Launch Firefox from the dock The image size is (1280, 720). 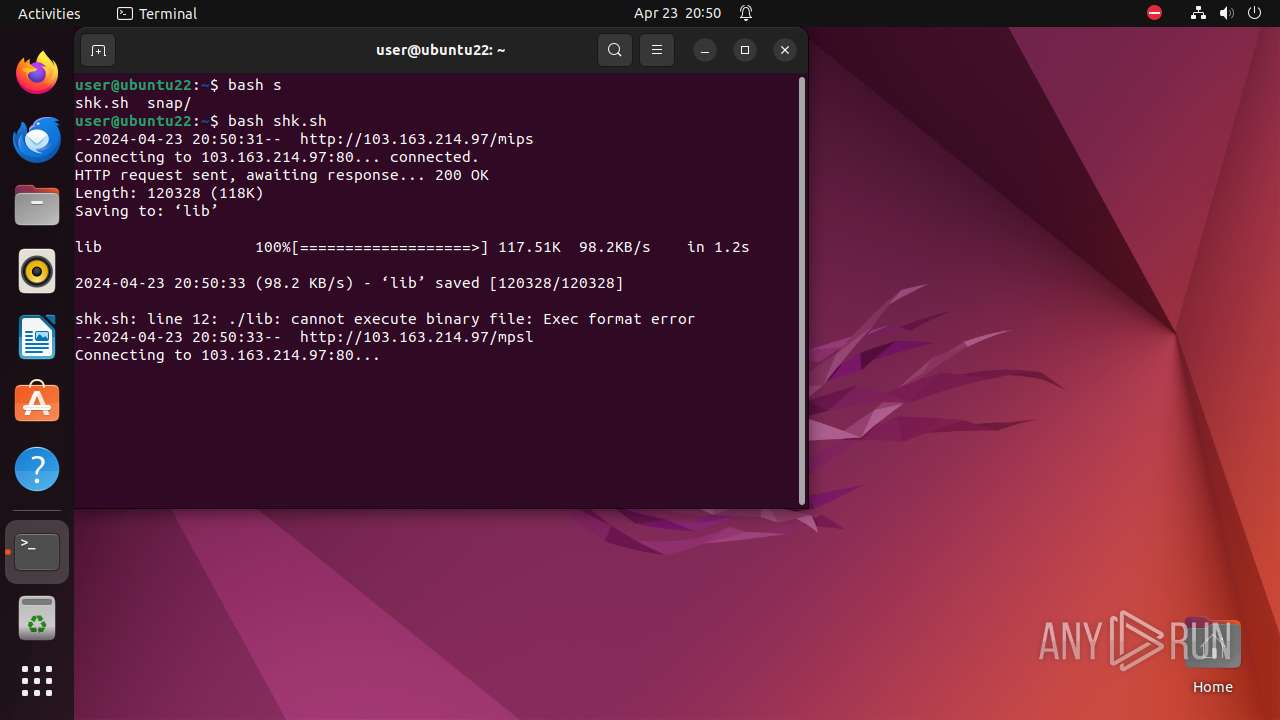click(37, 73)
